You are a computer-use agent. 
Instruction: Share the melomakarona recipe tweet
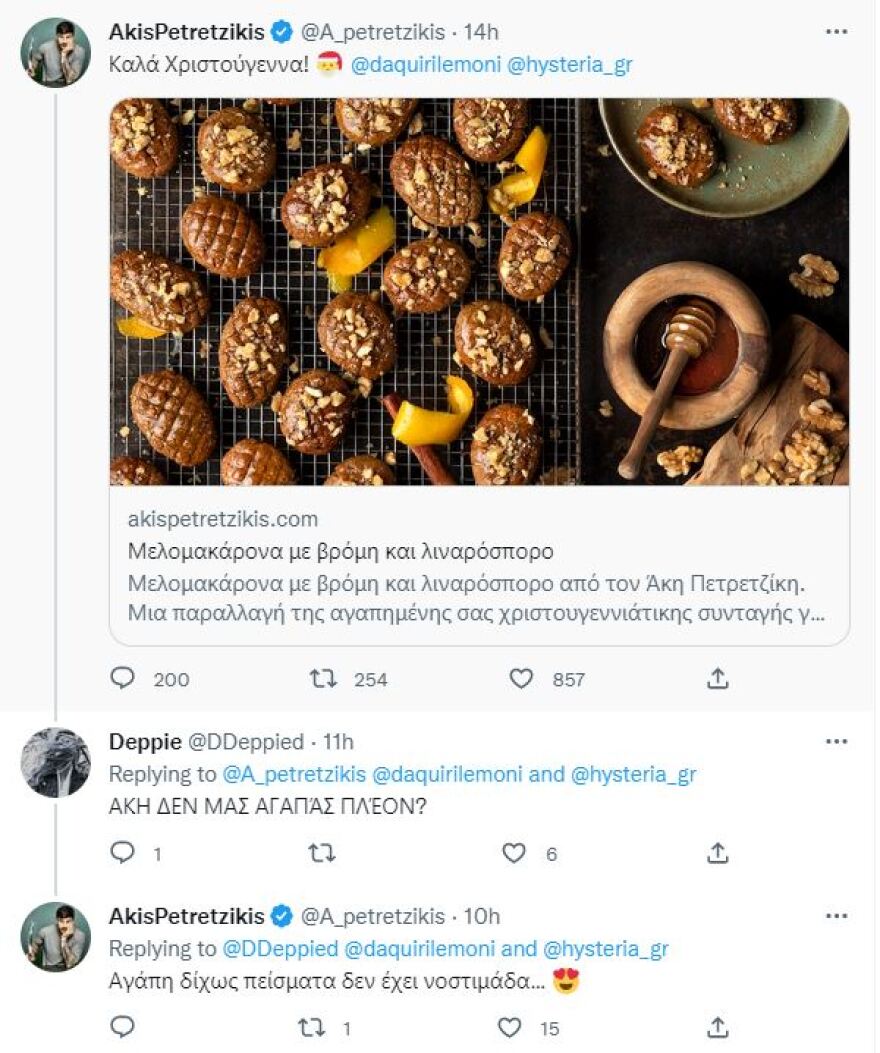coord(717,679)
